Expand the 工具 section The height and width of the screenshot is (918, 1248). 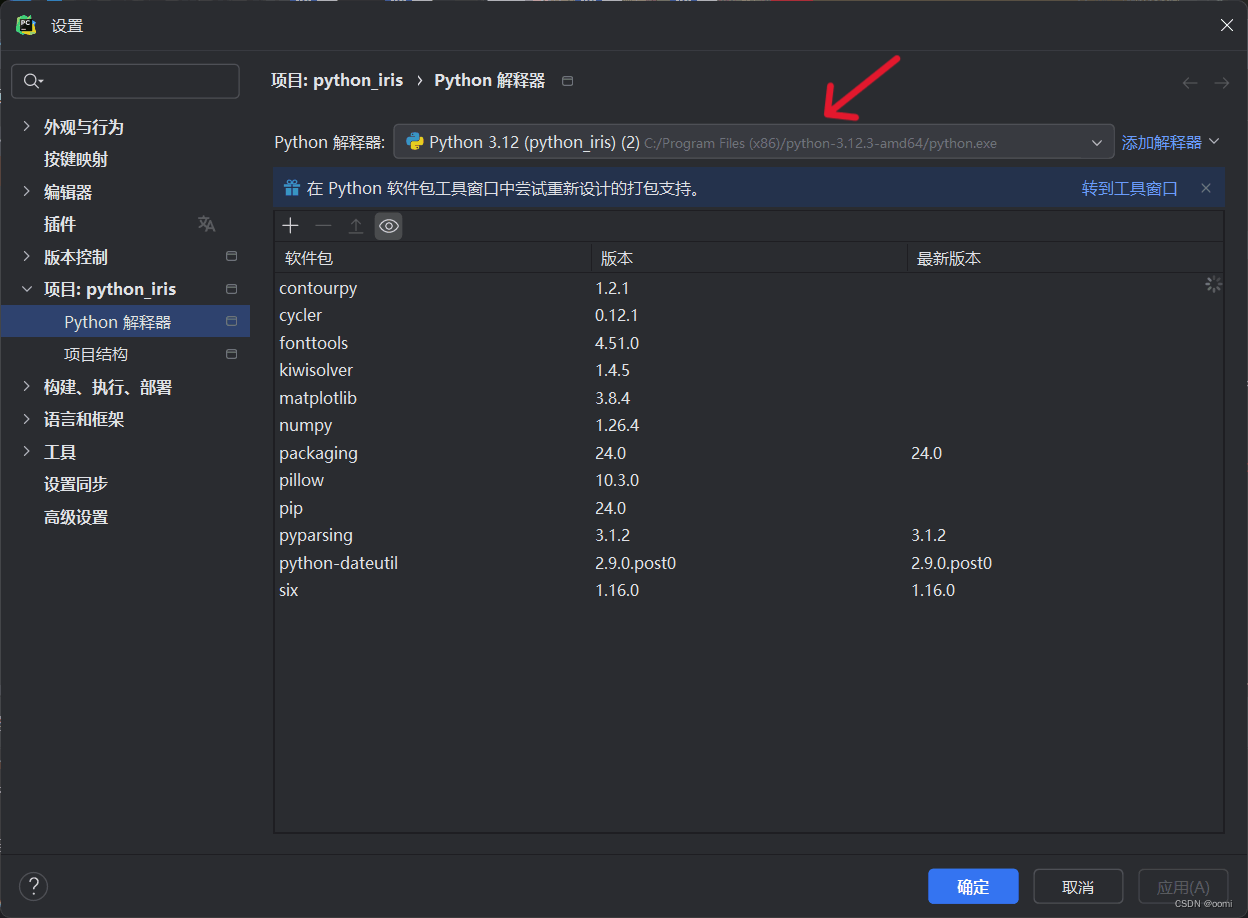point(27,452)
